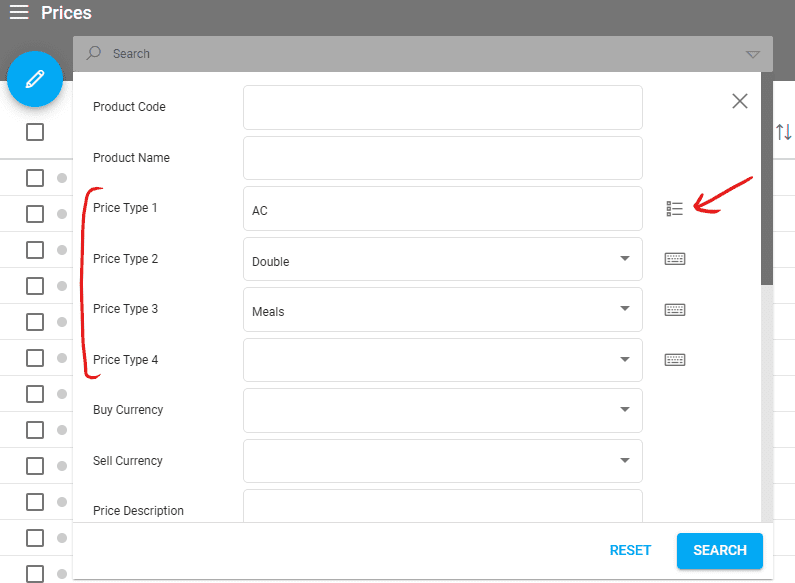Click the SEARCH button
795x583 pixels.
pos(719,551)
